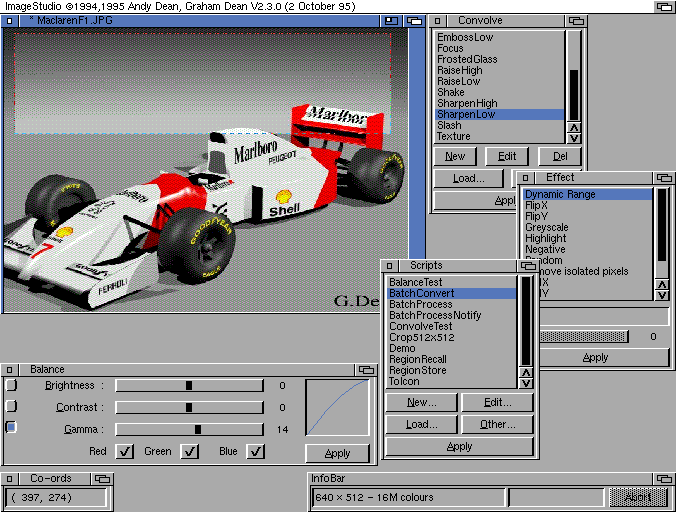This screenshot has width=676, height=512.
Task: Click the depth gadget of the Balance window
Action: point(366,370)
